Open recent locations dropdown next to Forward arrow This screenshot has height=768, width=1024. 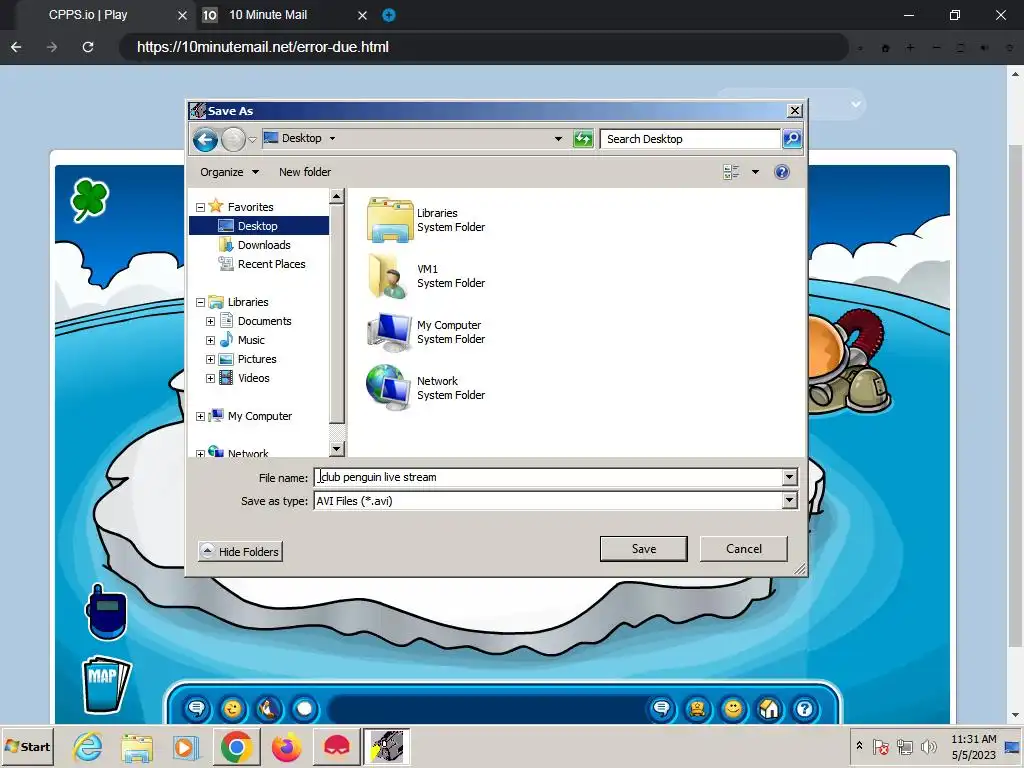tap(252, 140)
